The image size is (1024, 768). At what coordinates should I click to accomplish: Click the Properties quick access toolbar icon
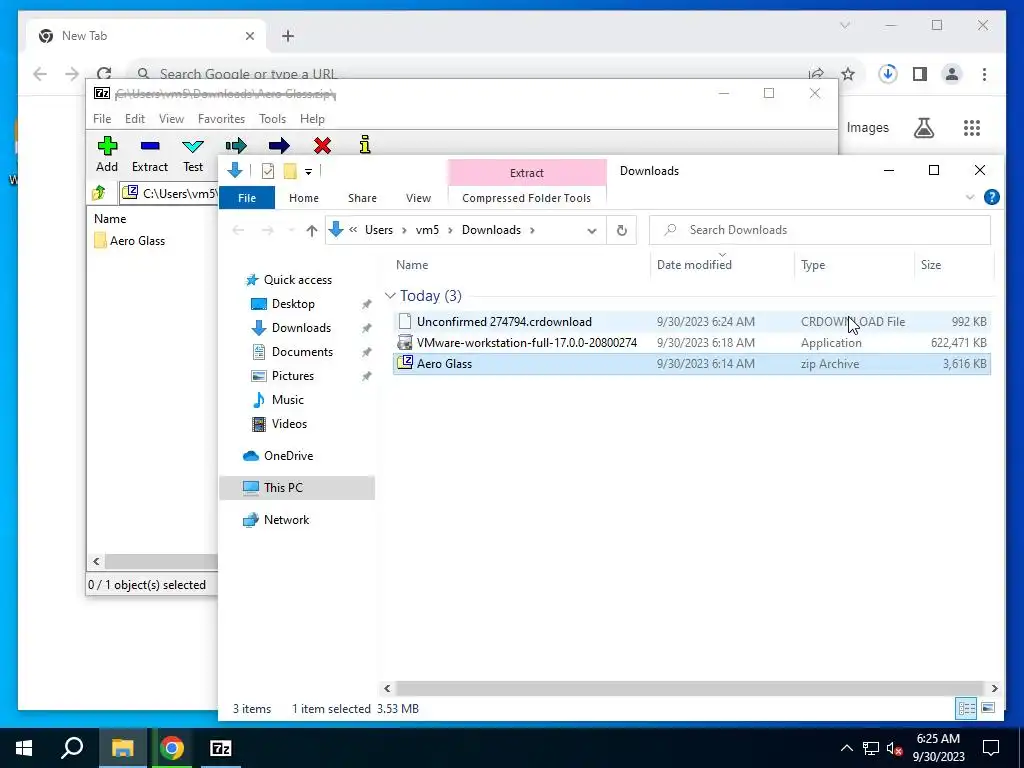[268, 171]
